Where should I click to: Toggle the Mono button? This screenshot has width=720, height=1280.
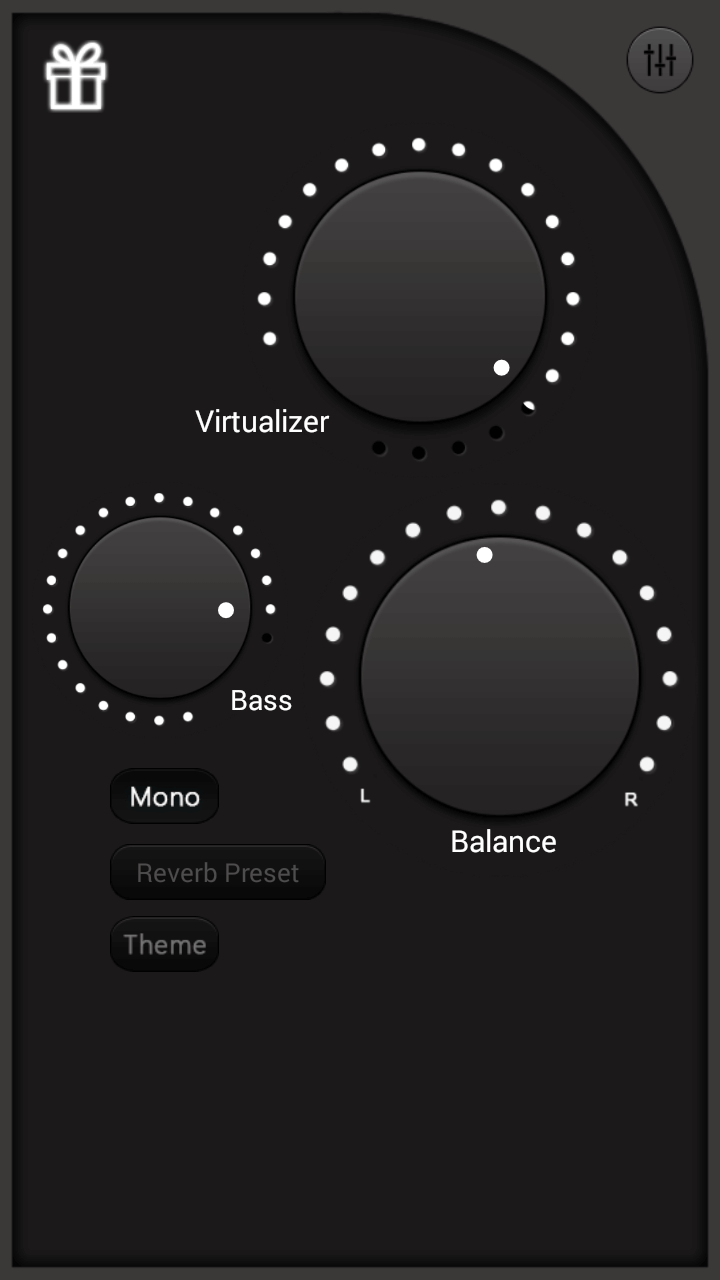[165, 797]
